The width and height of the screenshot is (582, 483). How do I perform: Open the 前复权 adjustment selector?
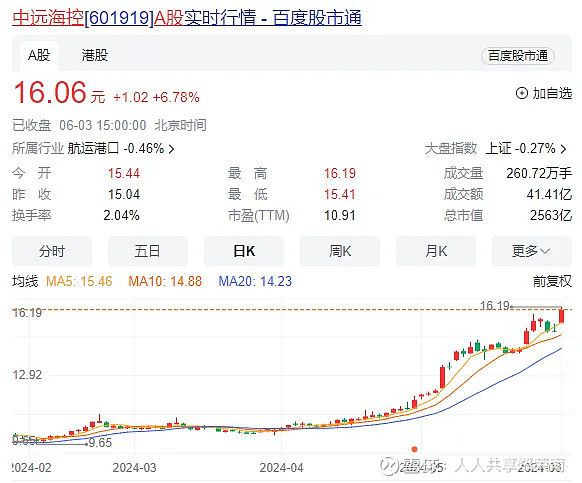coord(552,281)
